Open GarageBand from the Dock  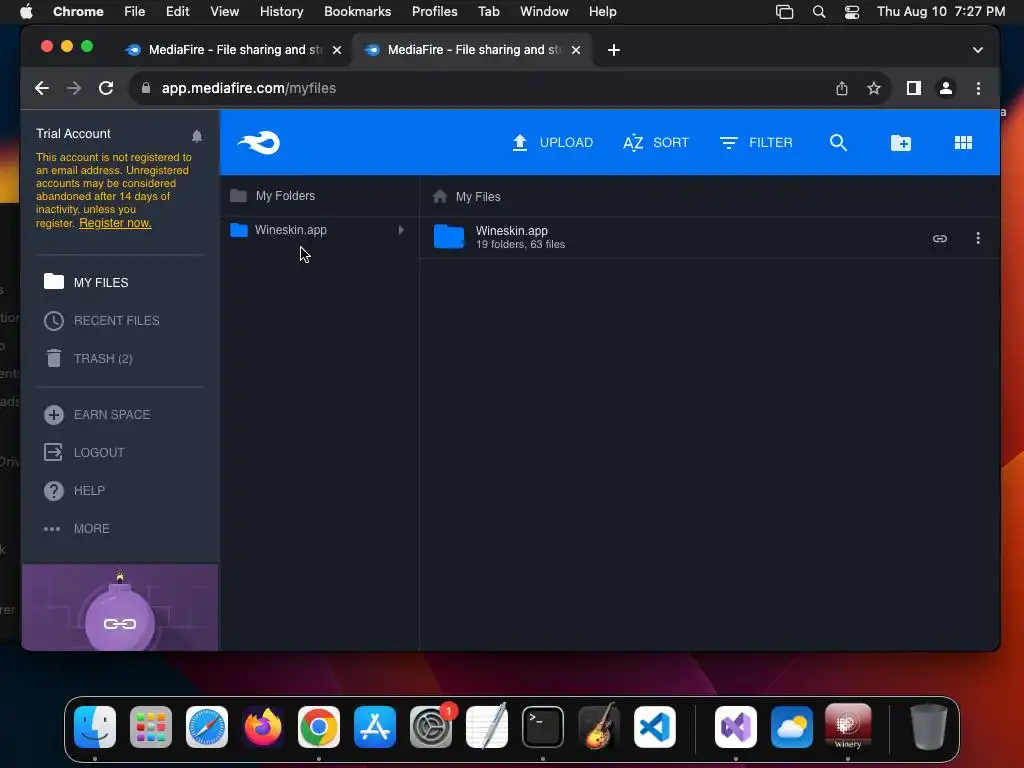(598, 726)
